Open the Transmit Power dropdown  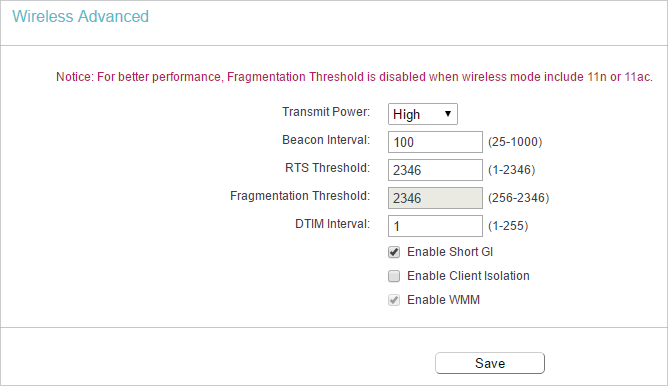423,114
